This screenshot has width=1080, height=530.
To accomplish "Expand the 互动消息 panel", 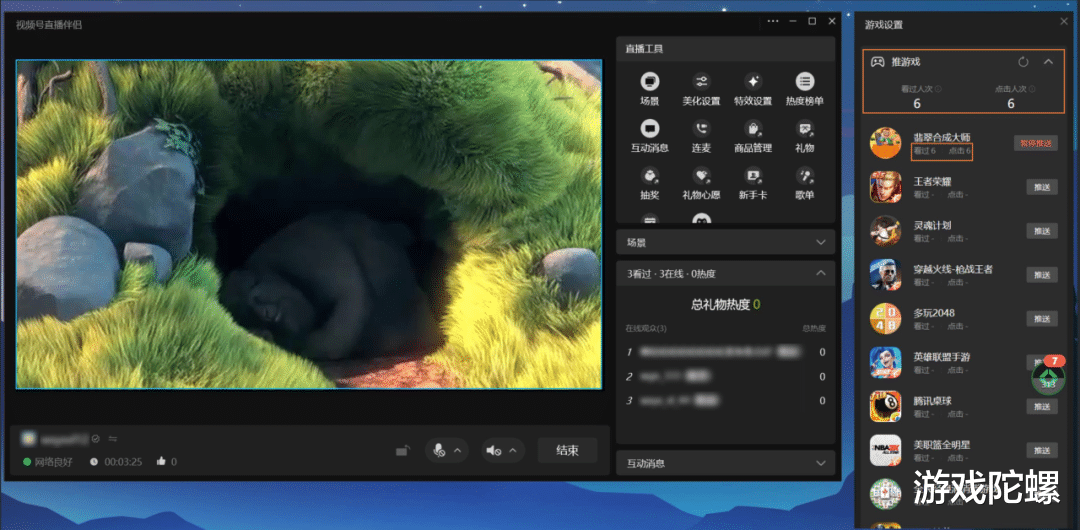I will coord(821,463).
